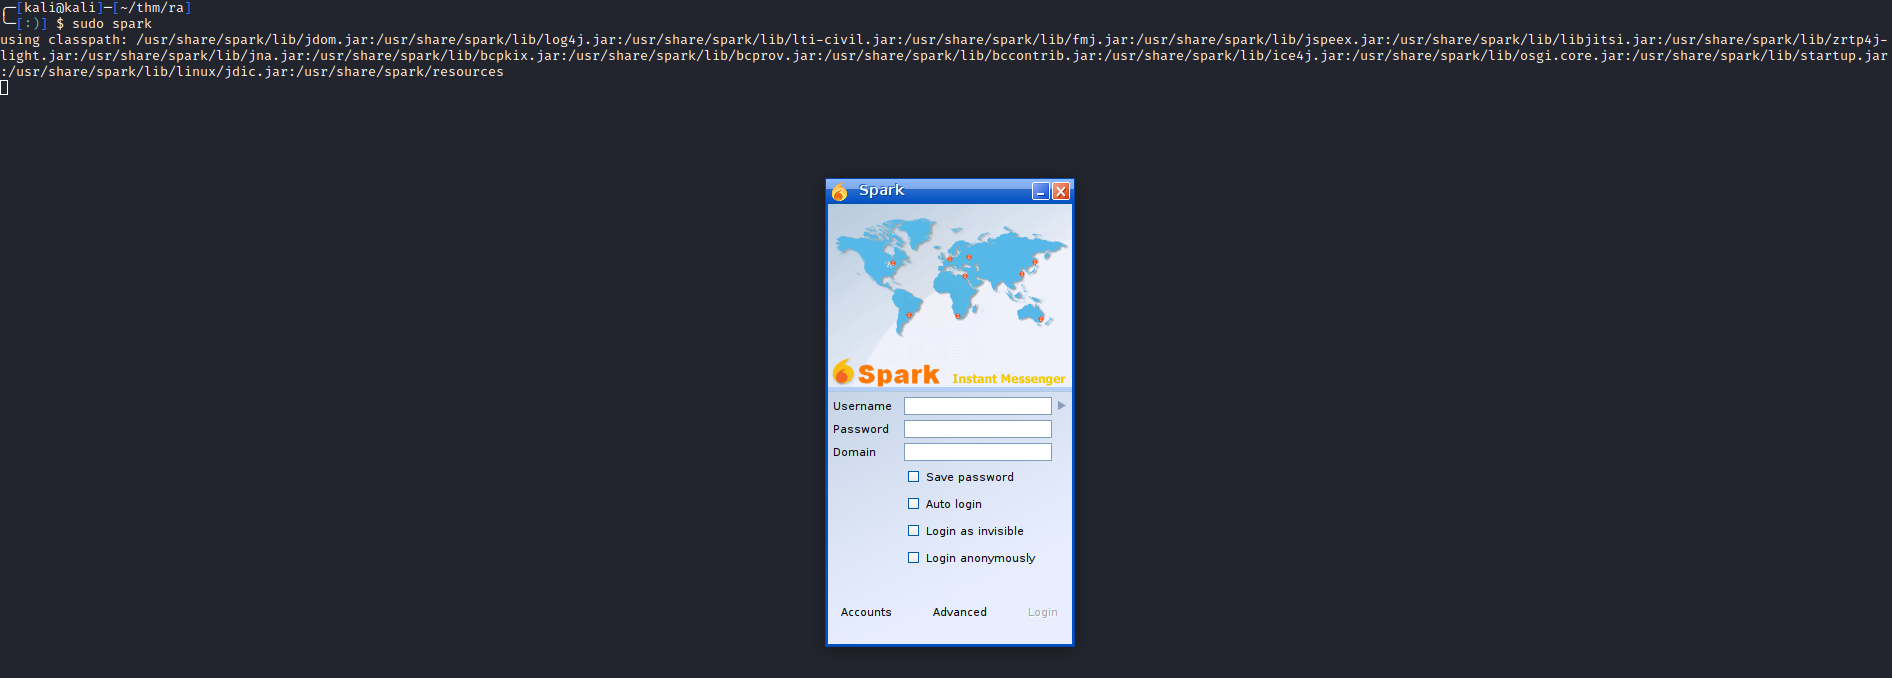Open the Accounts dialog
The width and height of the screenshot is (1892, 678).
click(x=866, y=612)
